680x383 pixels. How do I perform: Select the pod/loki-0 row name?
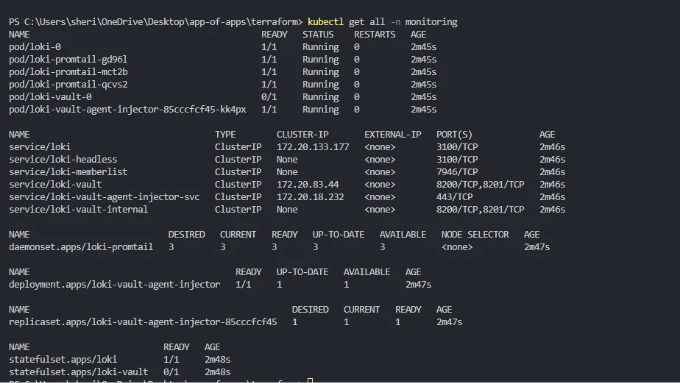35,47
